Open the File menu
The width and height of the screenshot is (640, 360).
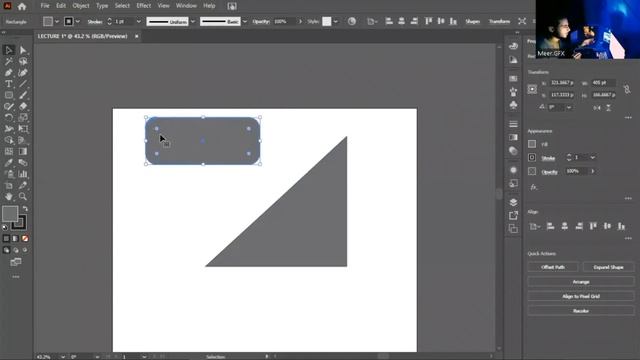45,6
